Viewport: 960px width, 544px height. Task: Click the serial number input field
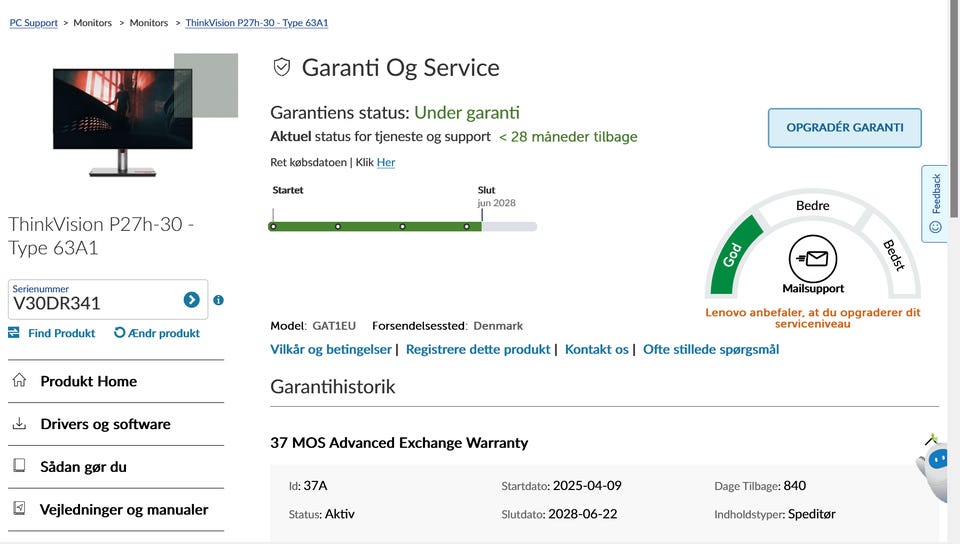[x=95, y=302]
